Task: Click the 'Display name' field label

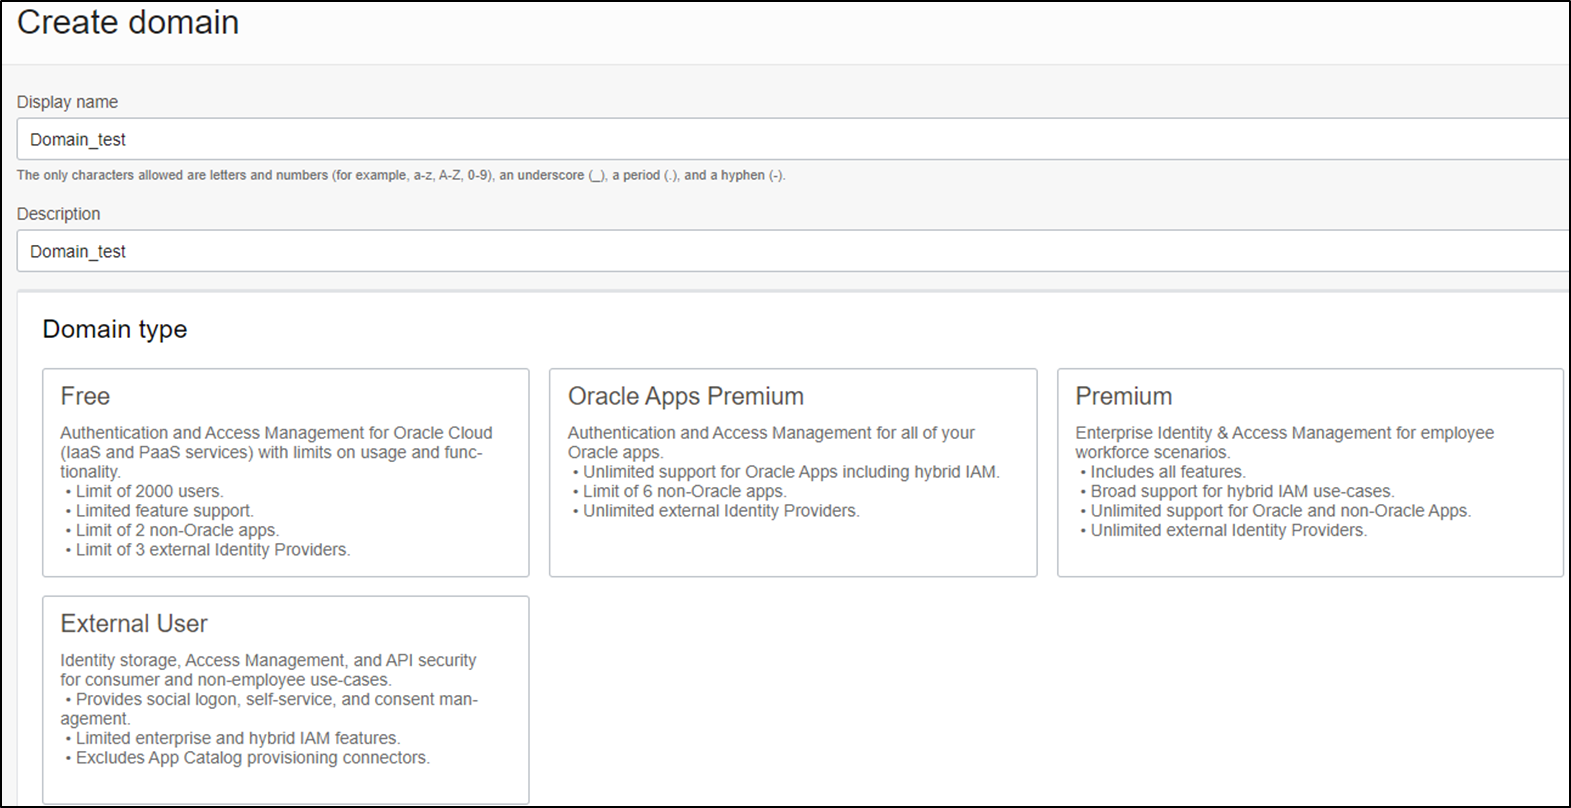Action: coord(67,102)
